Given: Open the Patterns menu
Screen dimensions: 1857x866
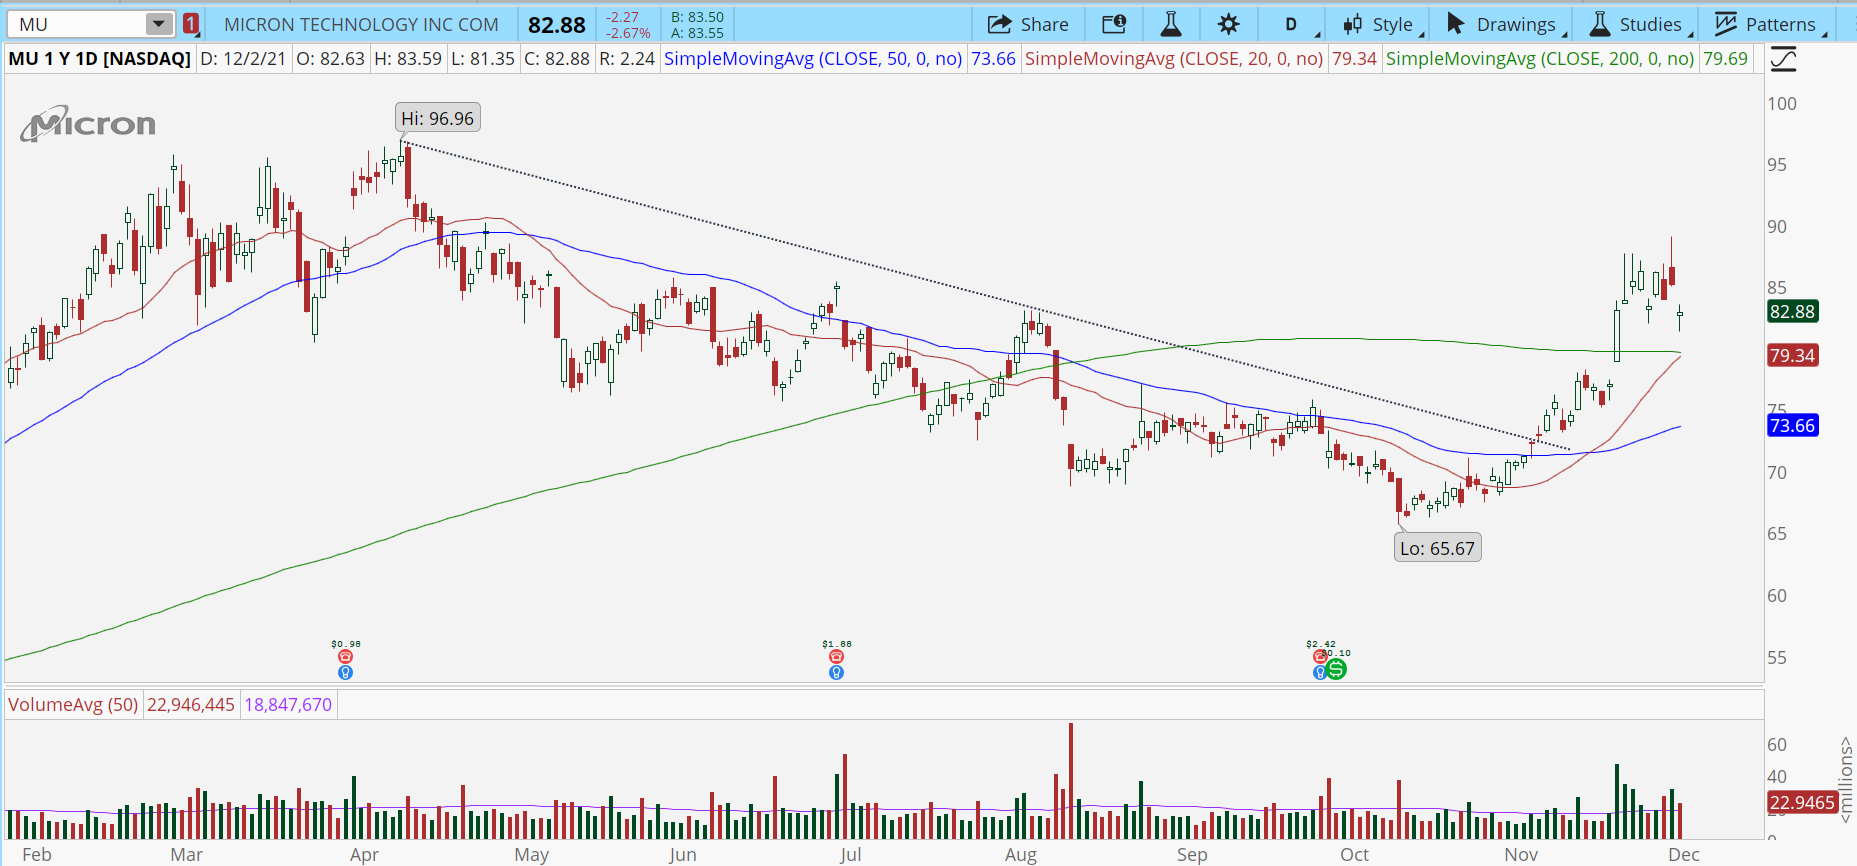Looking at the screenshot, I should tap(1766, 24).
